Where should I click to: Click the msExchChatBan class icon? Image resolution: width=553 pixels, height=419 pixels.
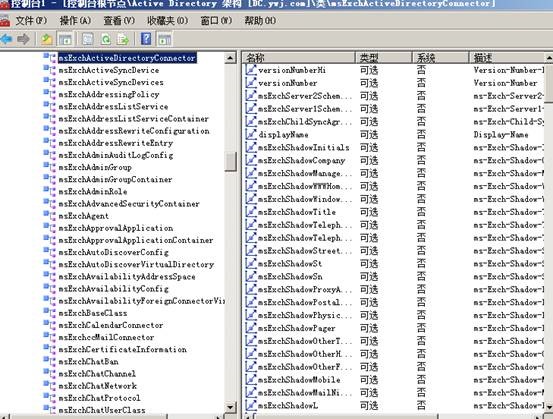50,361
